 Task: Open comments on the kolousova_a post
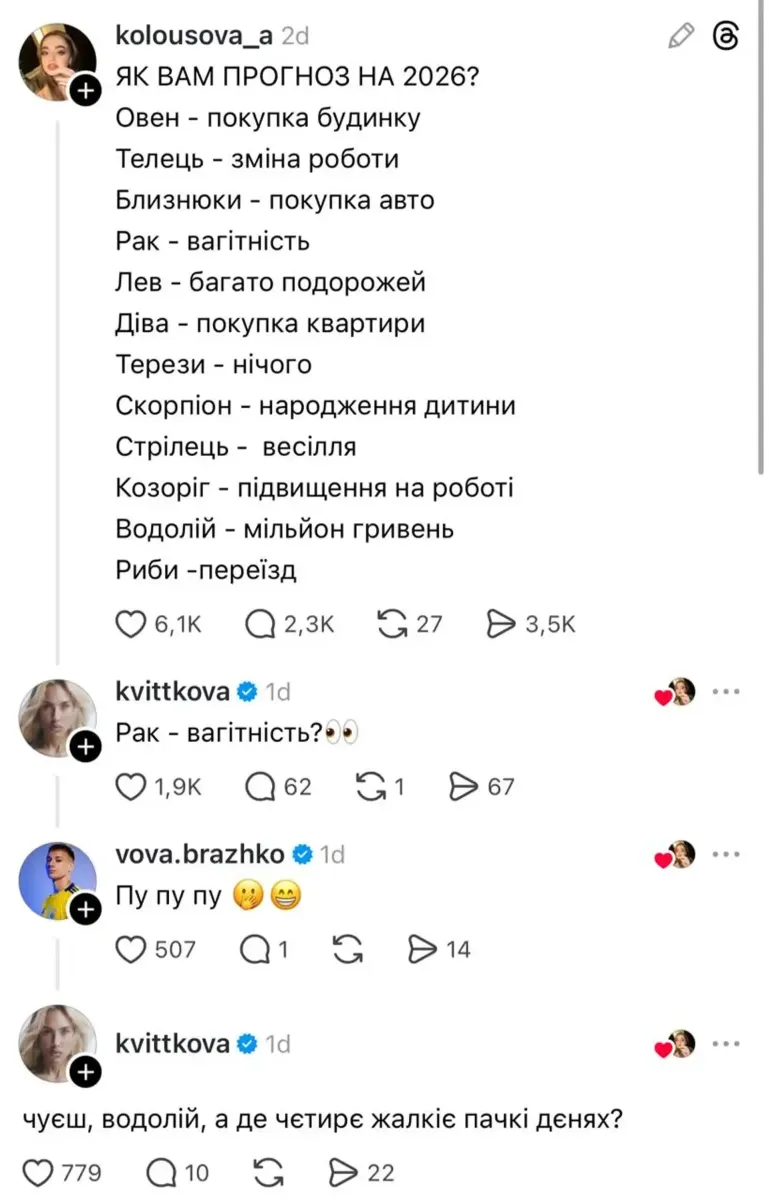pyautogui.click(x=260, y=625)
